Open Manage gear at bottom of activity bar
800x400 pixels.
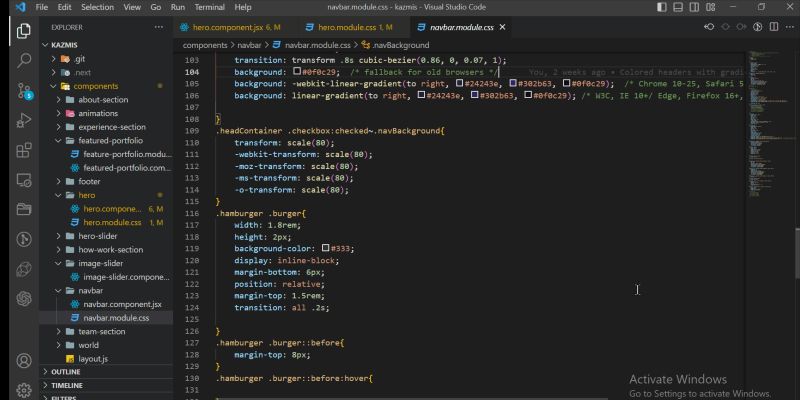23,390
